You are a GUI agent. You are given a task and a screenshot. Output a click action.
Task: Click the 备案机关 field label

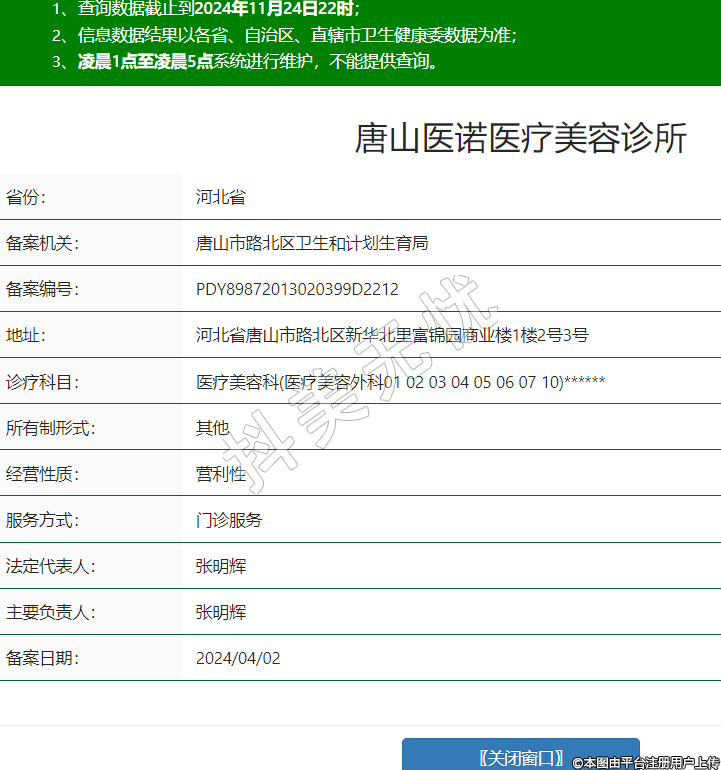tap(42, 243)
